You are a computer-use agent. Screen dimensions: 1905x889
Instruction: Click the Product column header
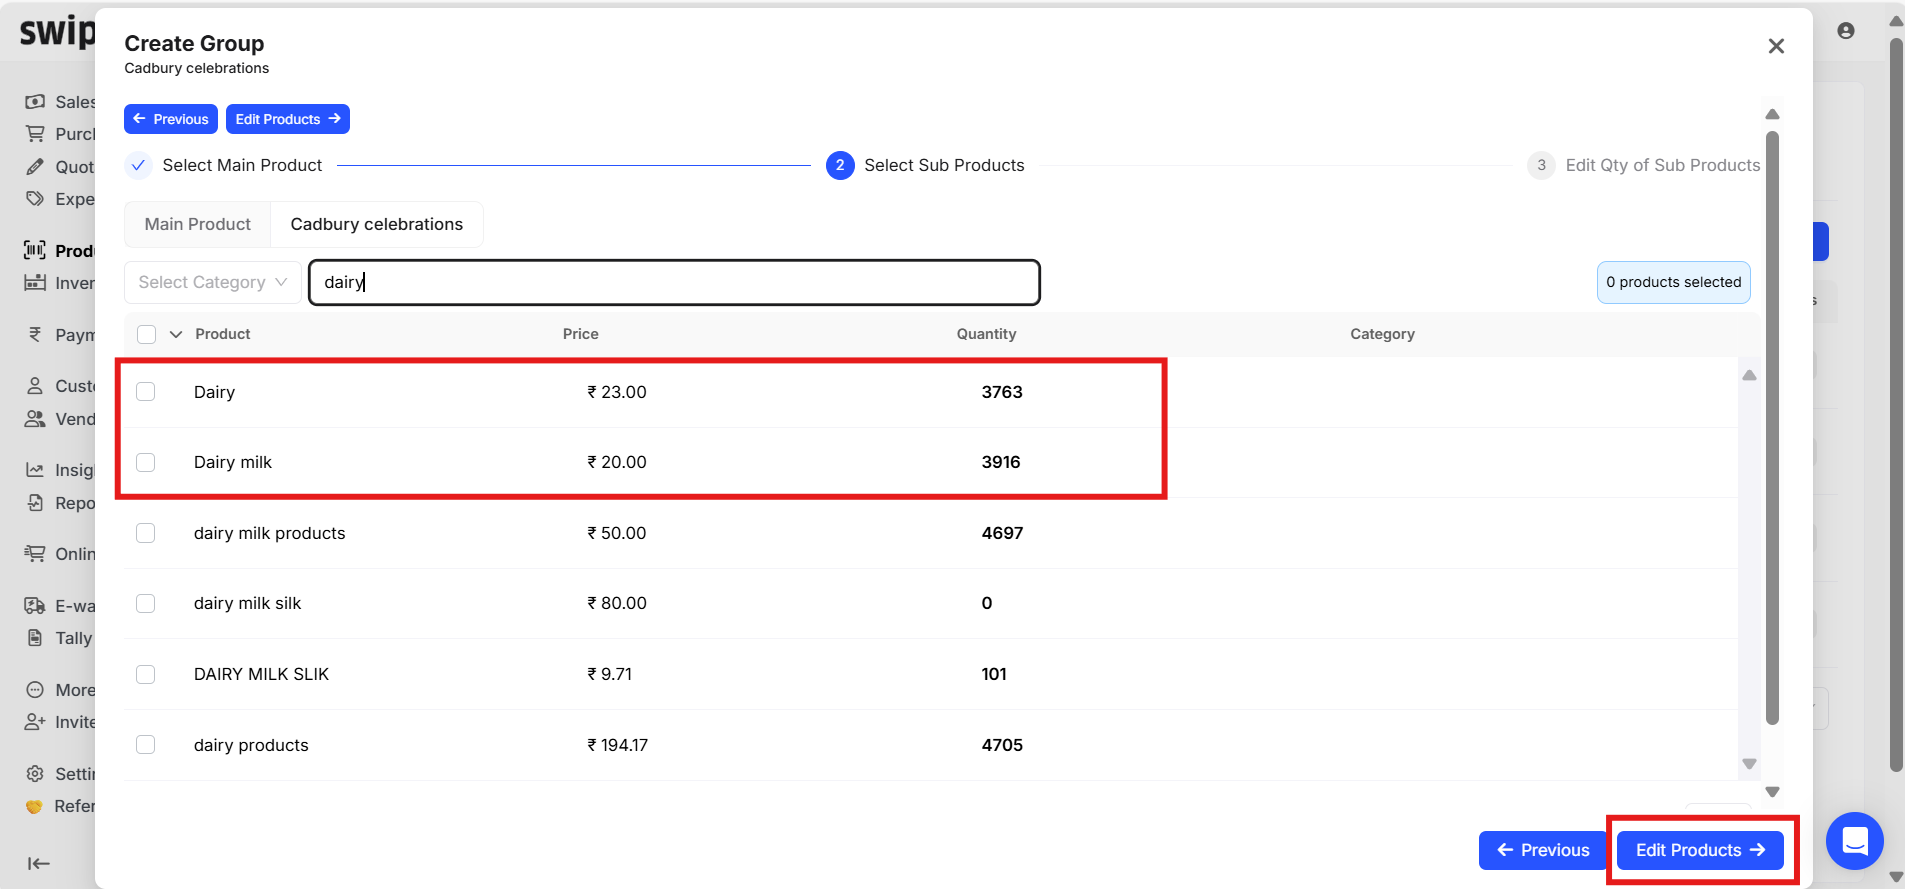tap(223, 334)
